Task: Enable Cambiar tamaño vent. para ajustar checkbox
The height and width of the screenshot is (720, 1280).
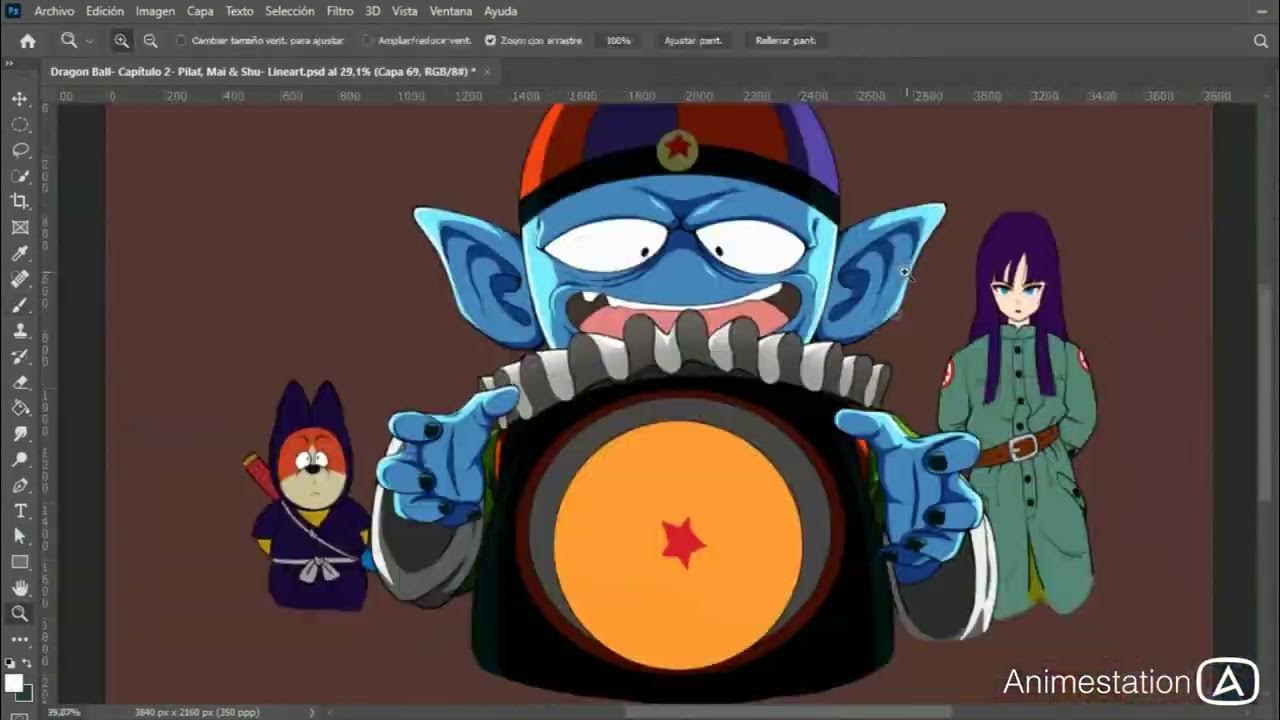Action: 181,41
